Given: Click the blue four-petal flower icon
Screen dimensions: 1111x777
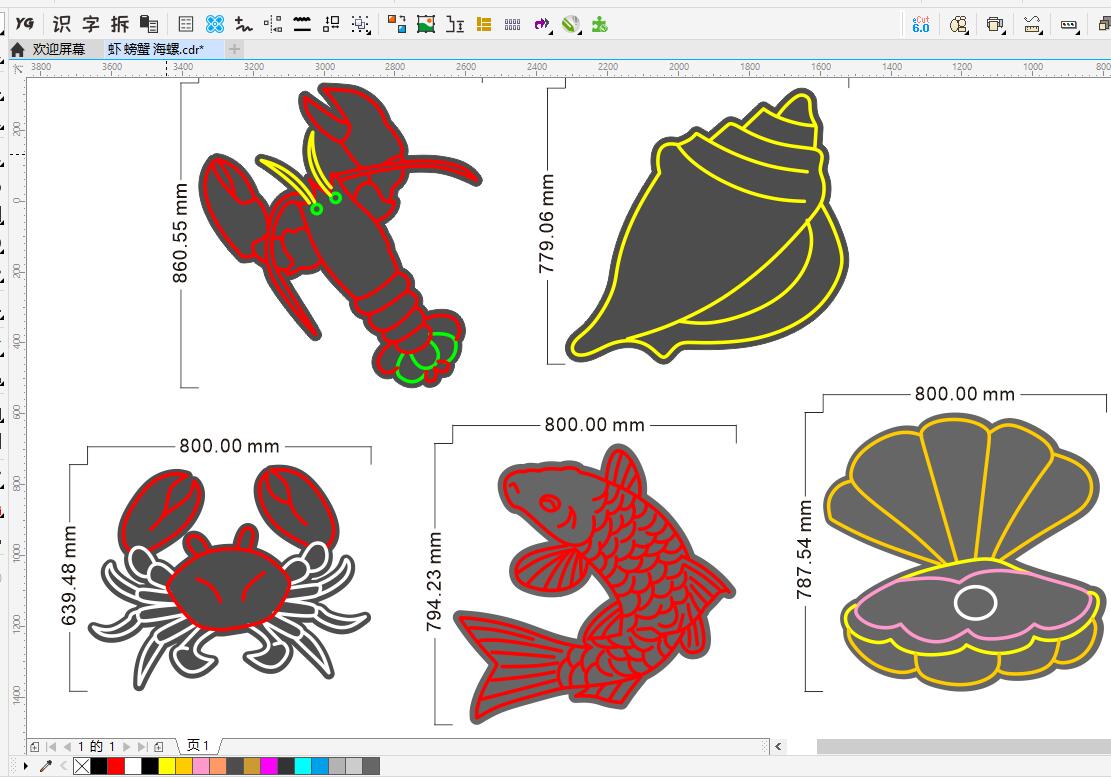Looking at the screenshot, I should pos(214,24).
